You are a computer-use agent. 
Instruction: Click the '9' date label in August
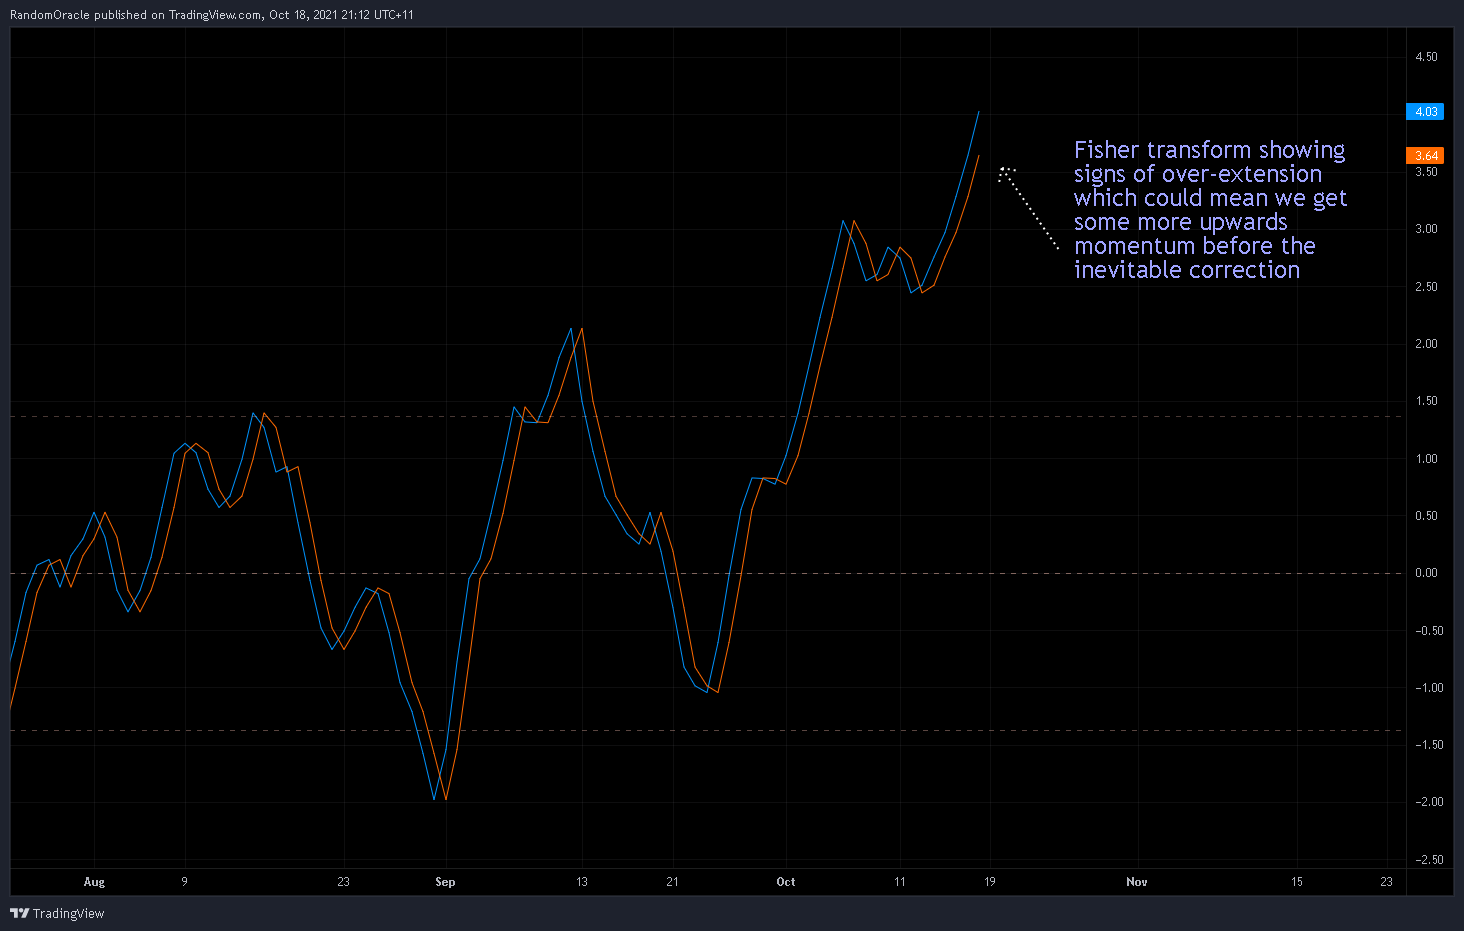point(184,882)
